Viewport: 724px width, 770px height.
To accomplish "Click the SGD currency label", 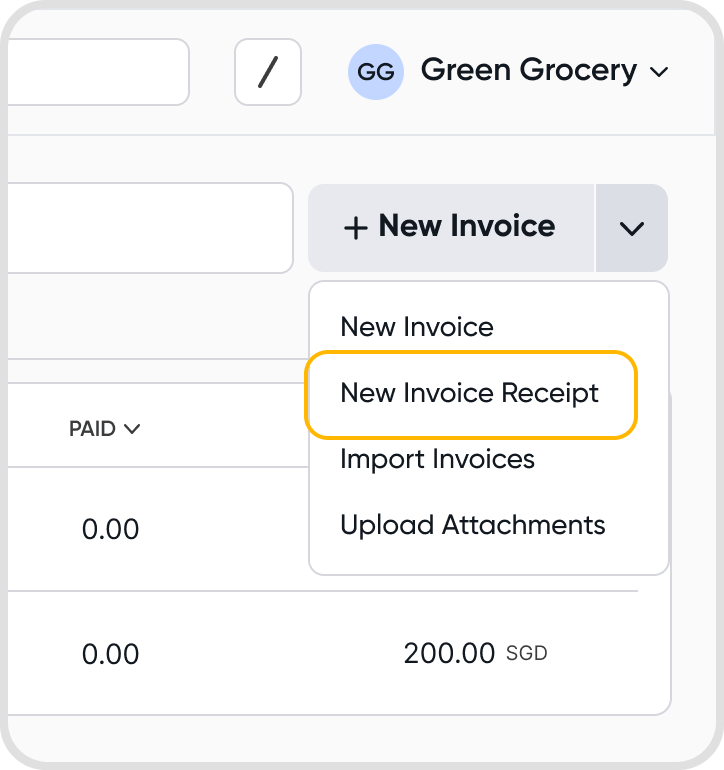I will tap(526, 655).
